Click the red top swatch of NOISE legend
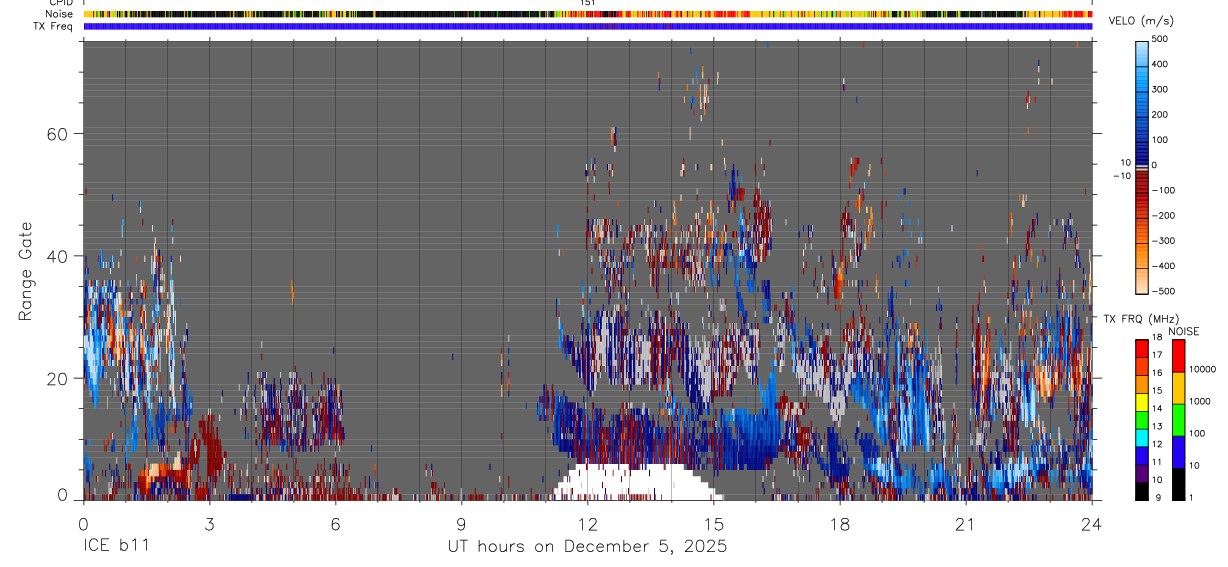Image resolution: width=1228 pixels, height=567 pixels. tap(1179, 355)
